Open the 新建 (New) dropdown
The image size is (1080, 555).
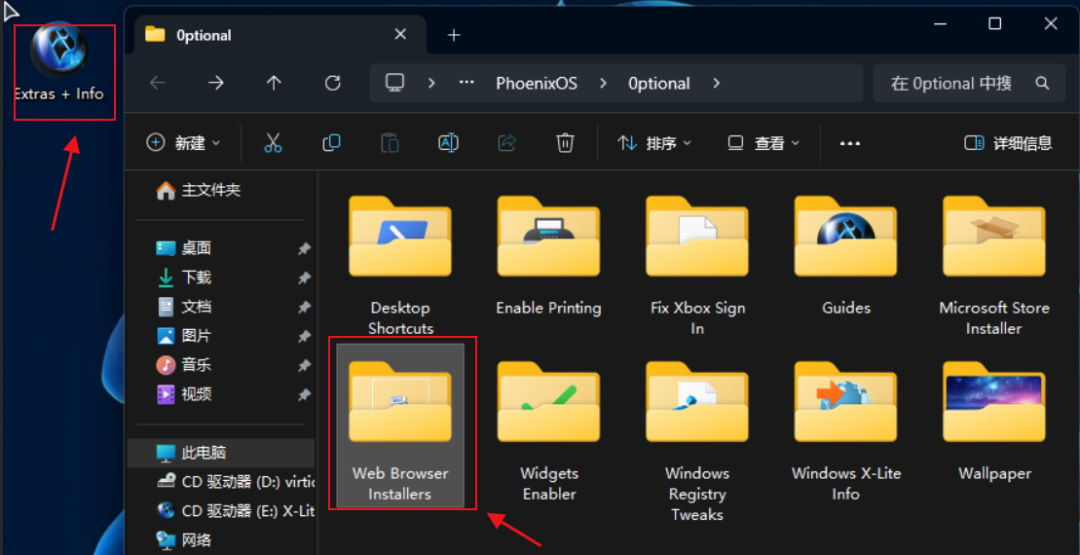183,143
